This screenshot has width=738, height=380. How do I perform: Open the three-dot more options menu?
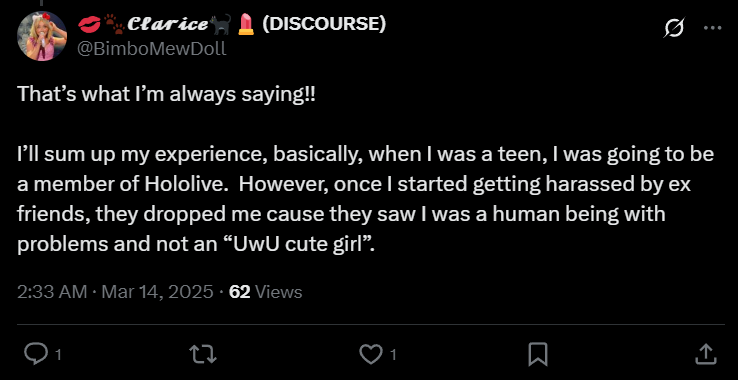pos(713,28)
